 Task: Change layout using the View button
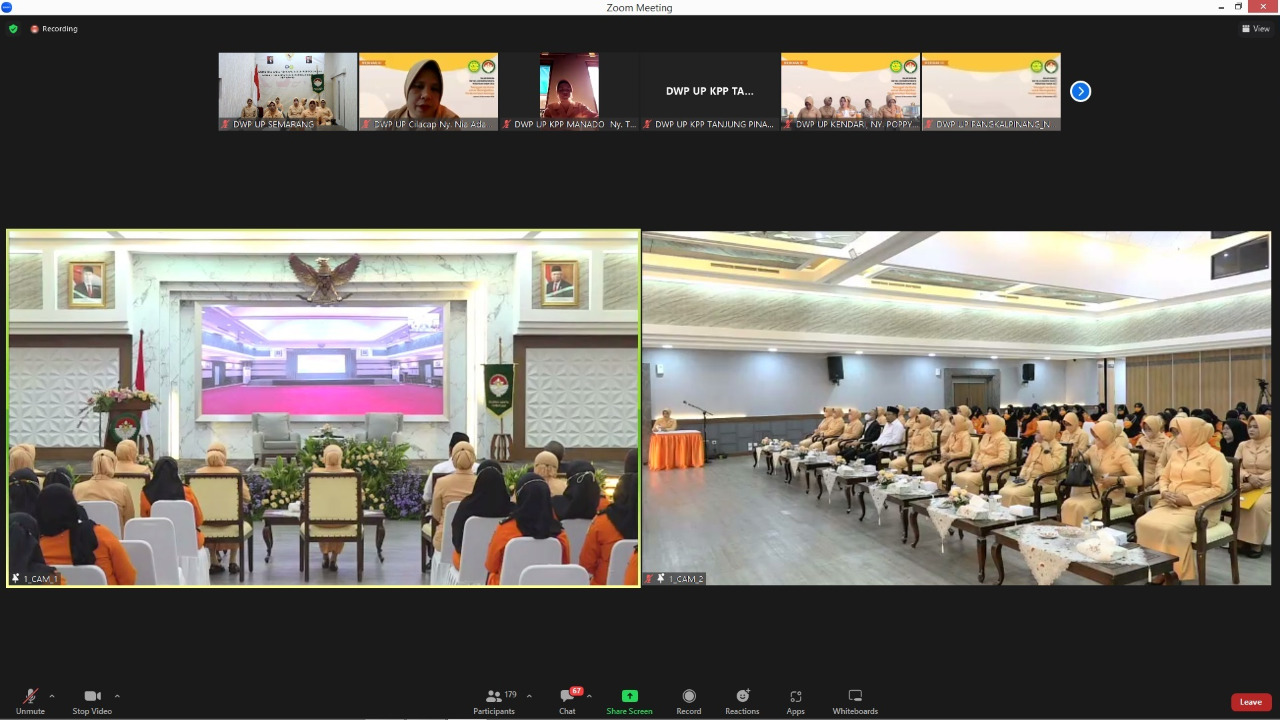pyautogui.click(x=1256, y=29)
